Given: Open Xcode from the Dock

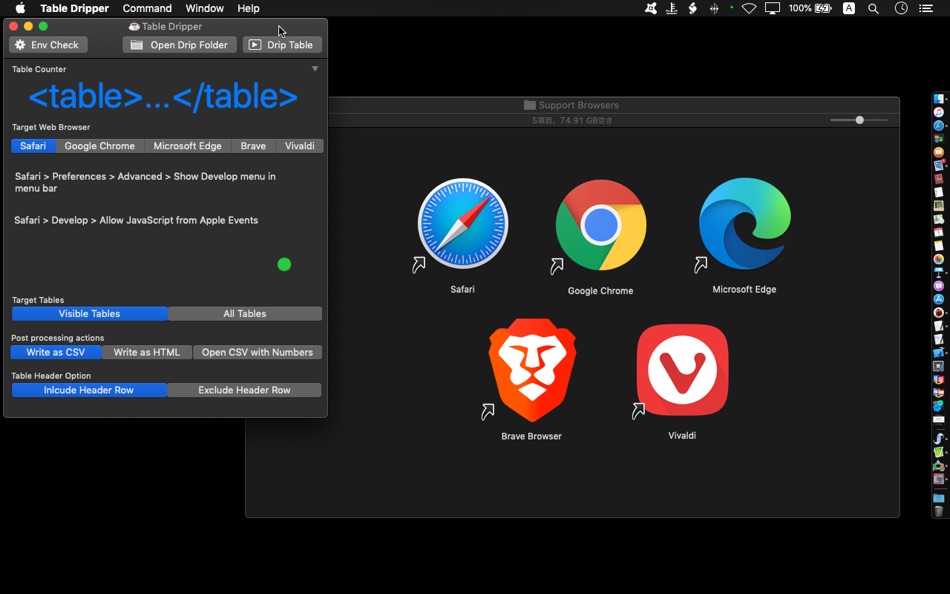Looking at the screenshot, I should coord(938,352).
